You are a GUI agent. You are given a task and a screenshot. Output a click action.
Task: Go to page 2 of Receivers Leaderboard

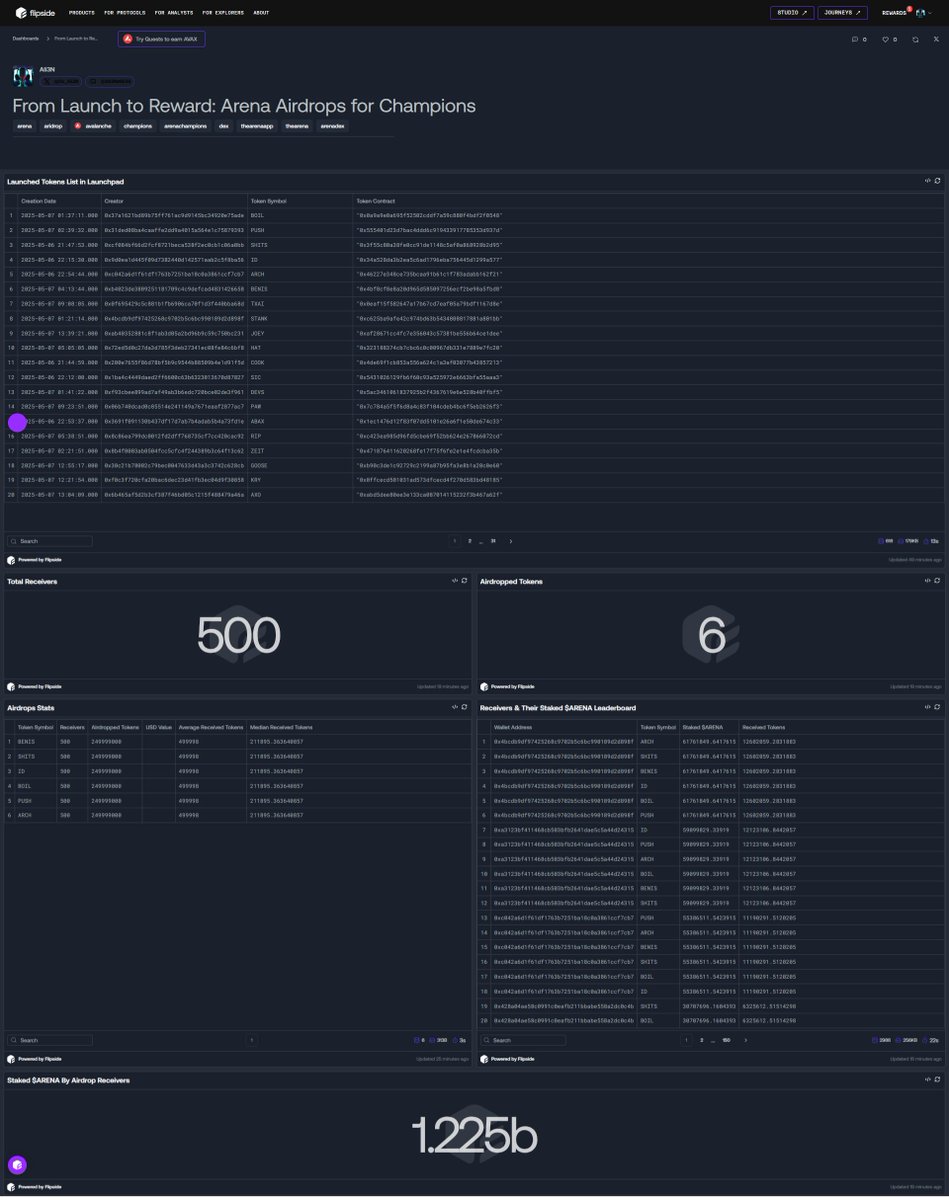[x=701, y=1040]
